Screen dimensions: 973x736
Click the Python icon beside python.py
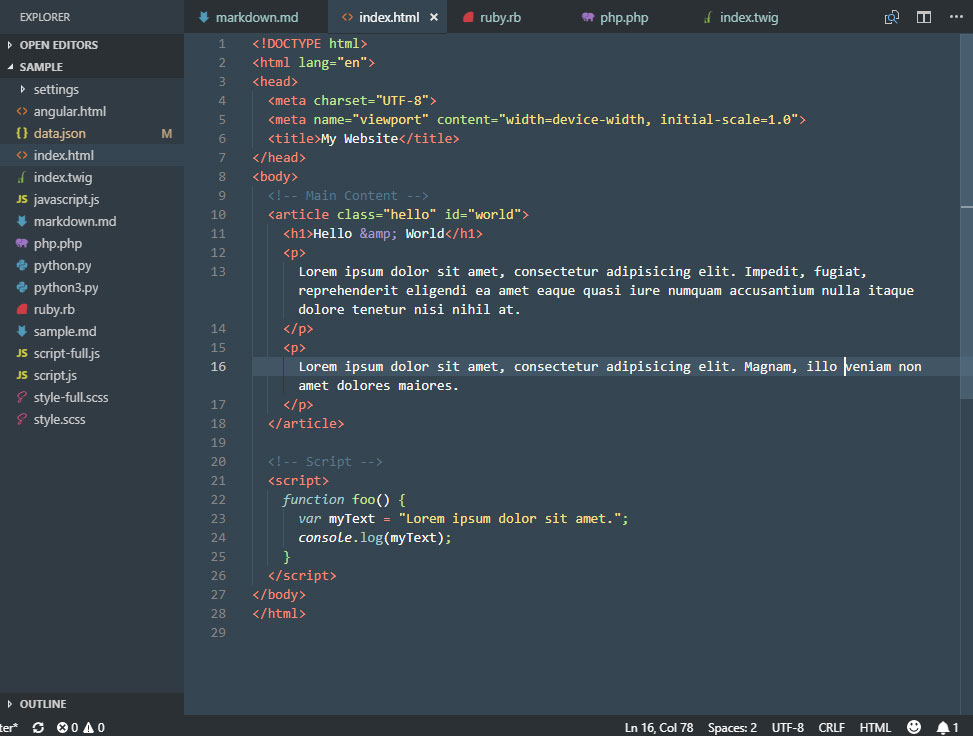click(22, 265)
